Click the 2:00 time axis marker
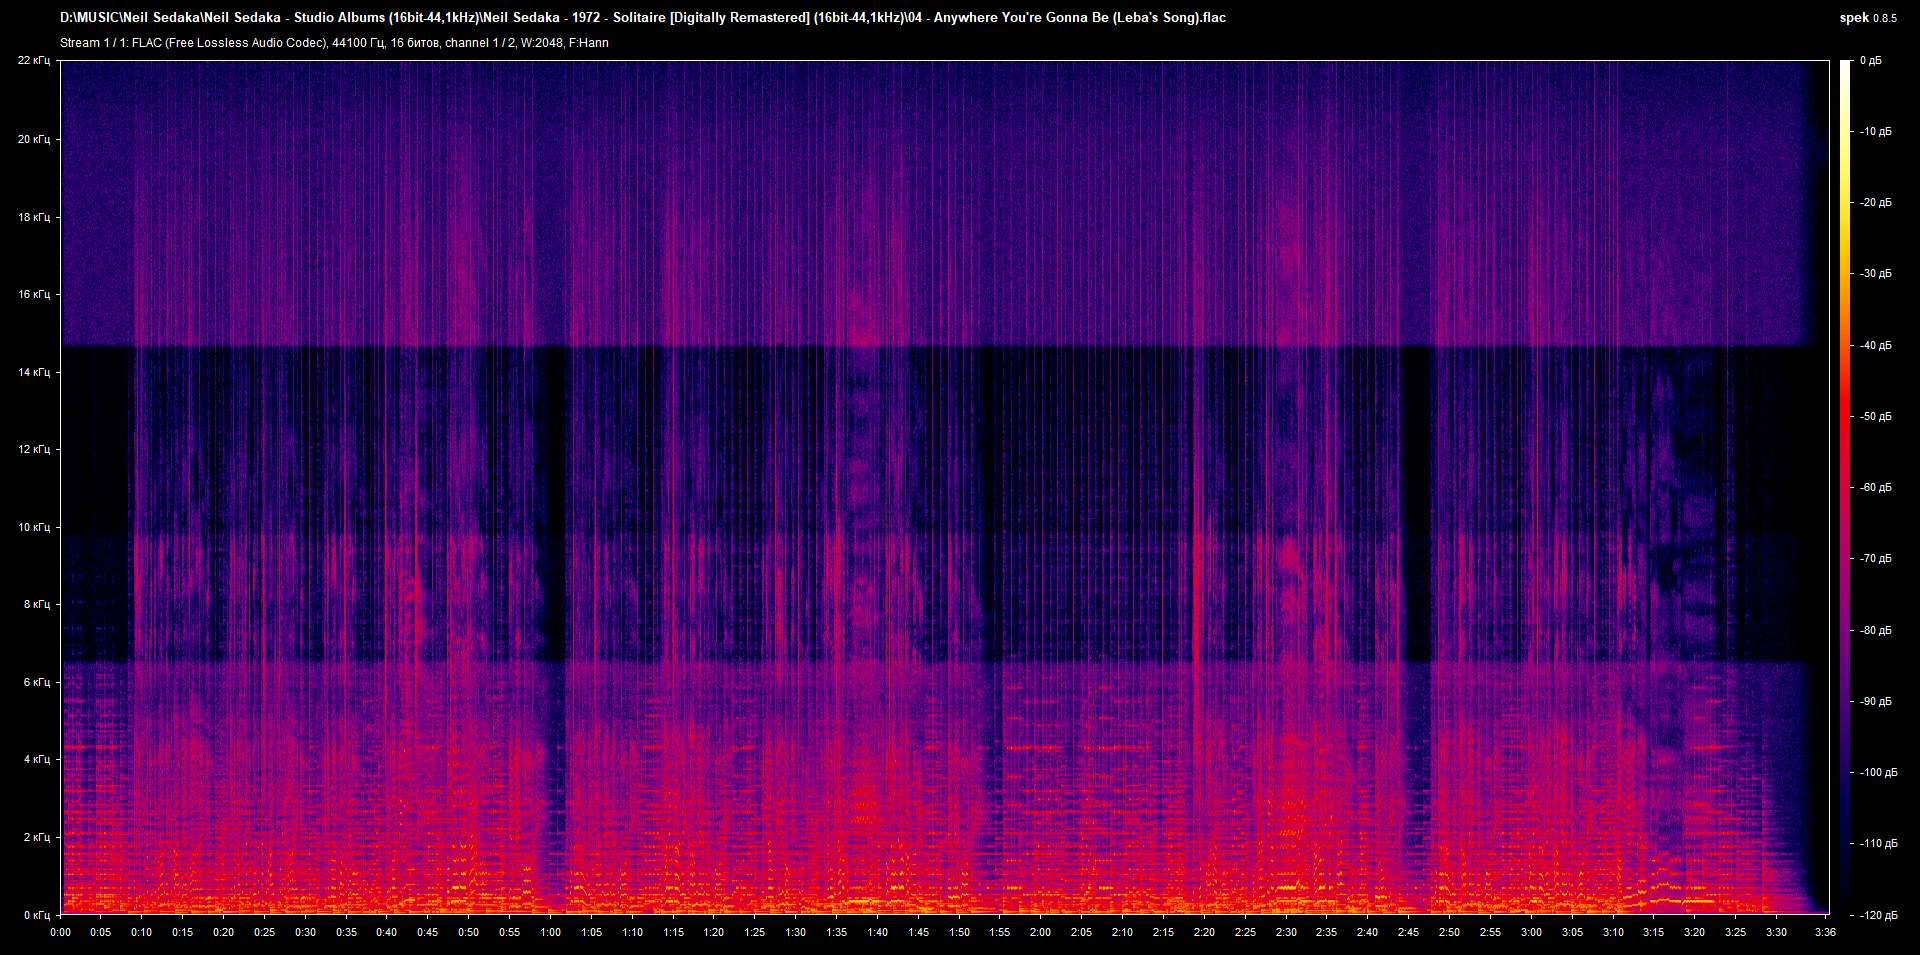This screenshot has width=1920, height=955. [1041, 932]
